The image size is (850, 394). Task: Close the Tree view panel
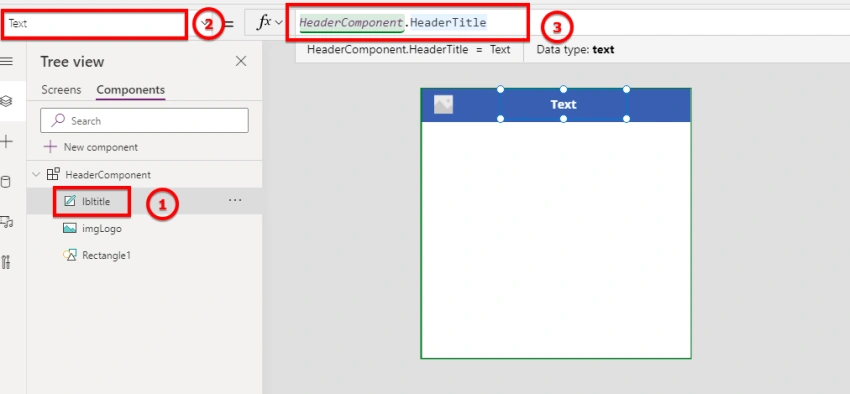point(241,61)
